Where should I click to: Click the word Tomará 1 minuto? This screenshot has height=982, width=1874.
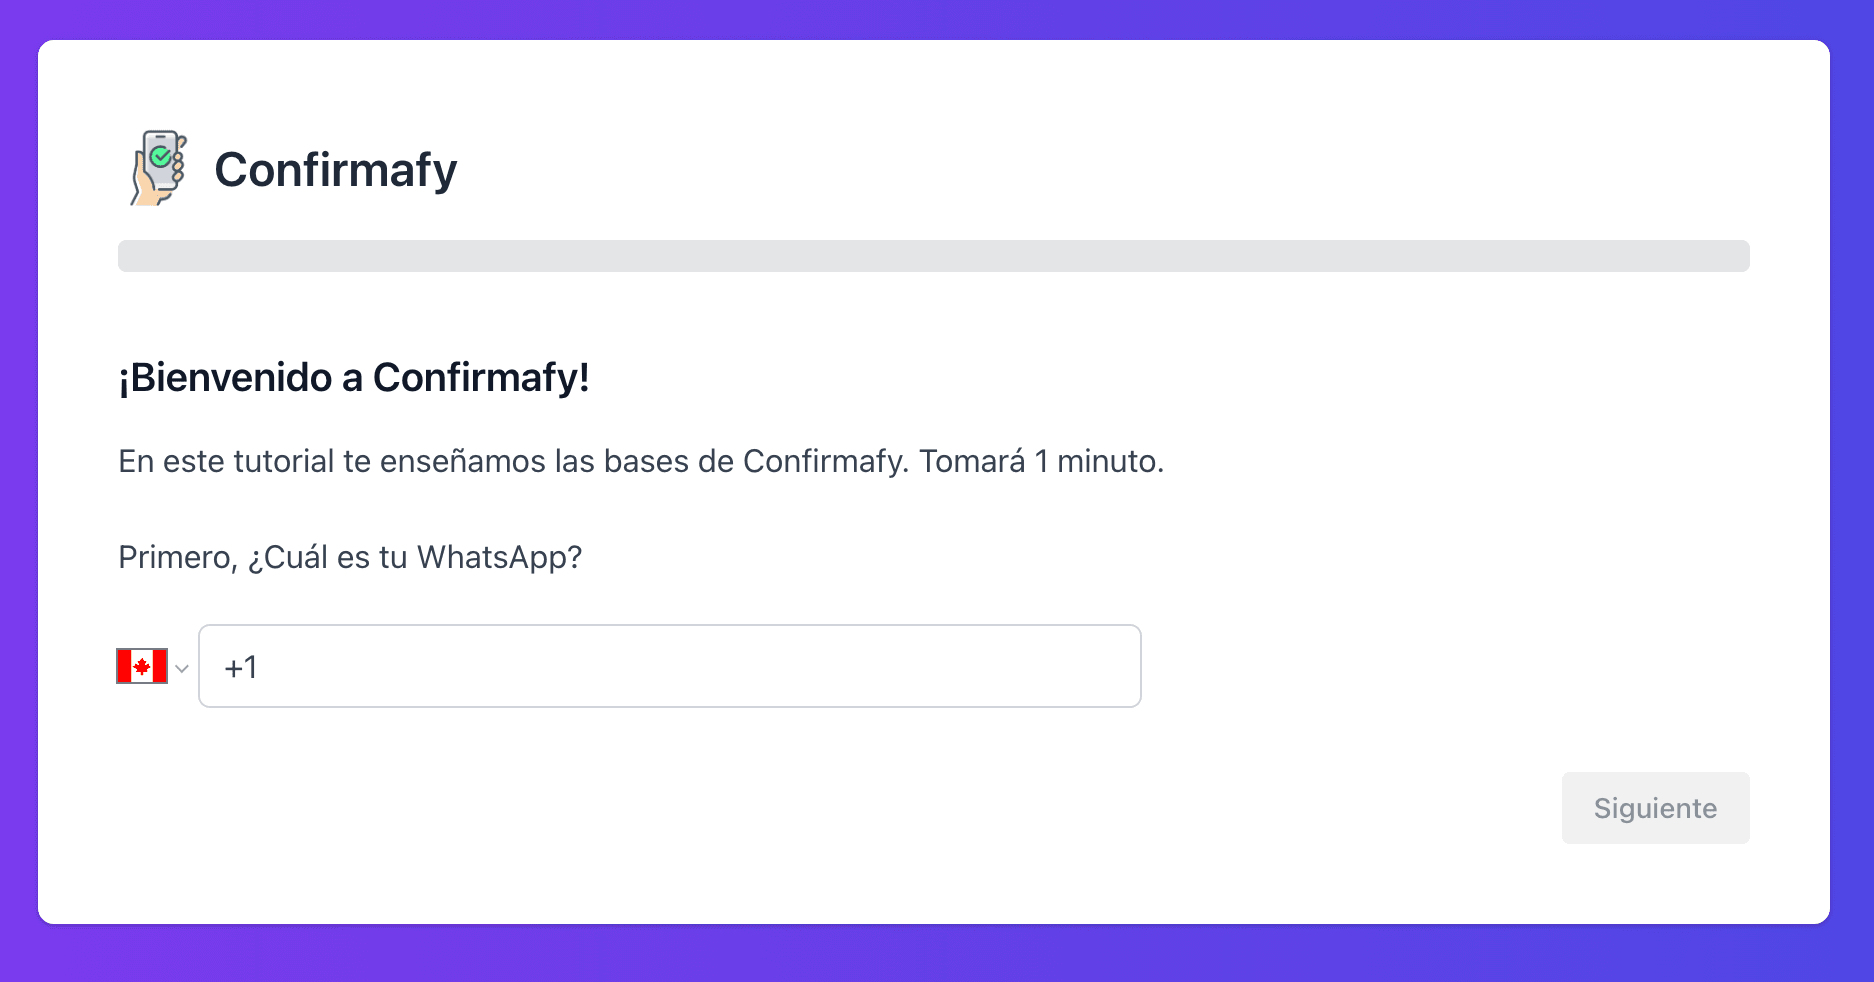point(1042,461)
